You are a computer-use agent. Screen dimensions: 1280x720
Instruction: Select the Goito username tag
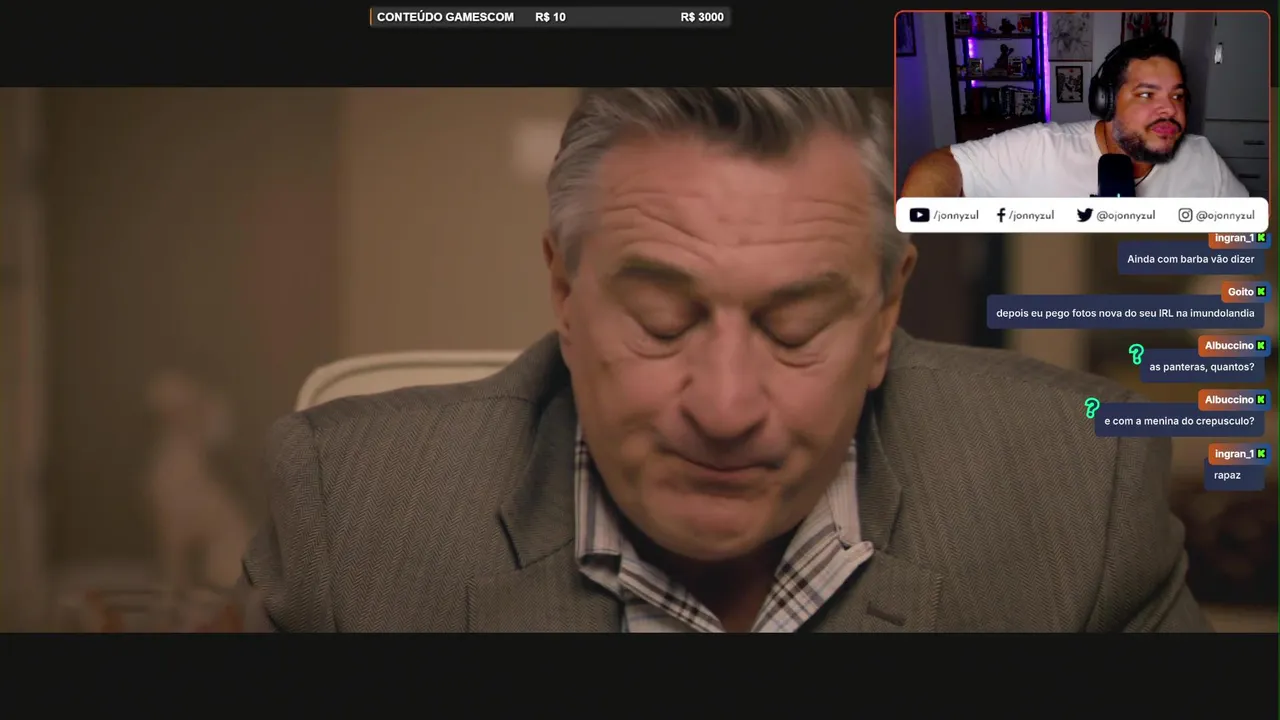click(1240, 292)
